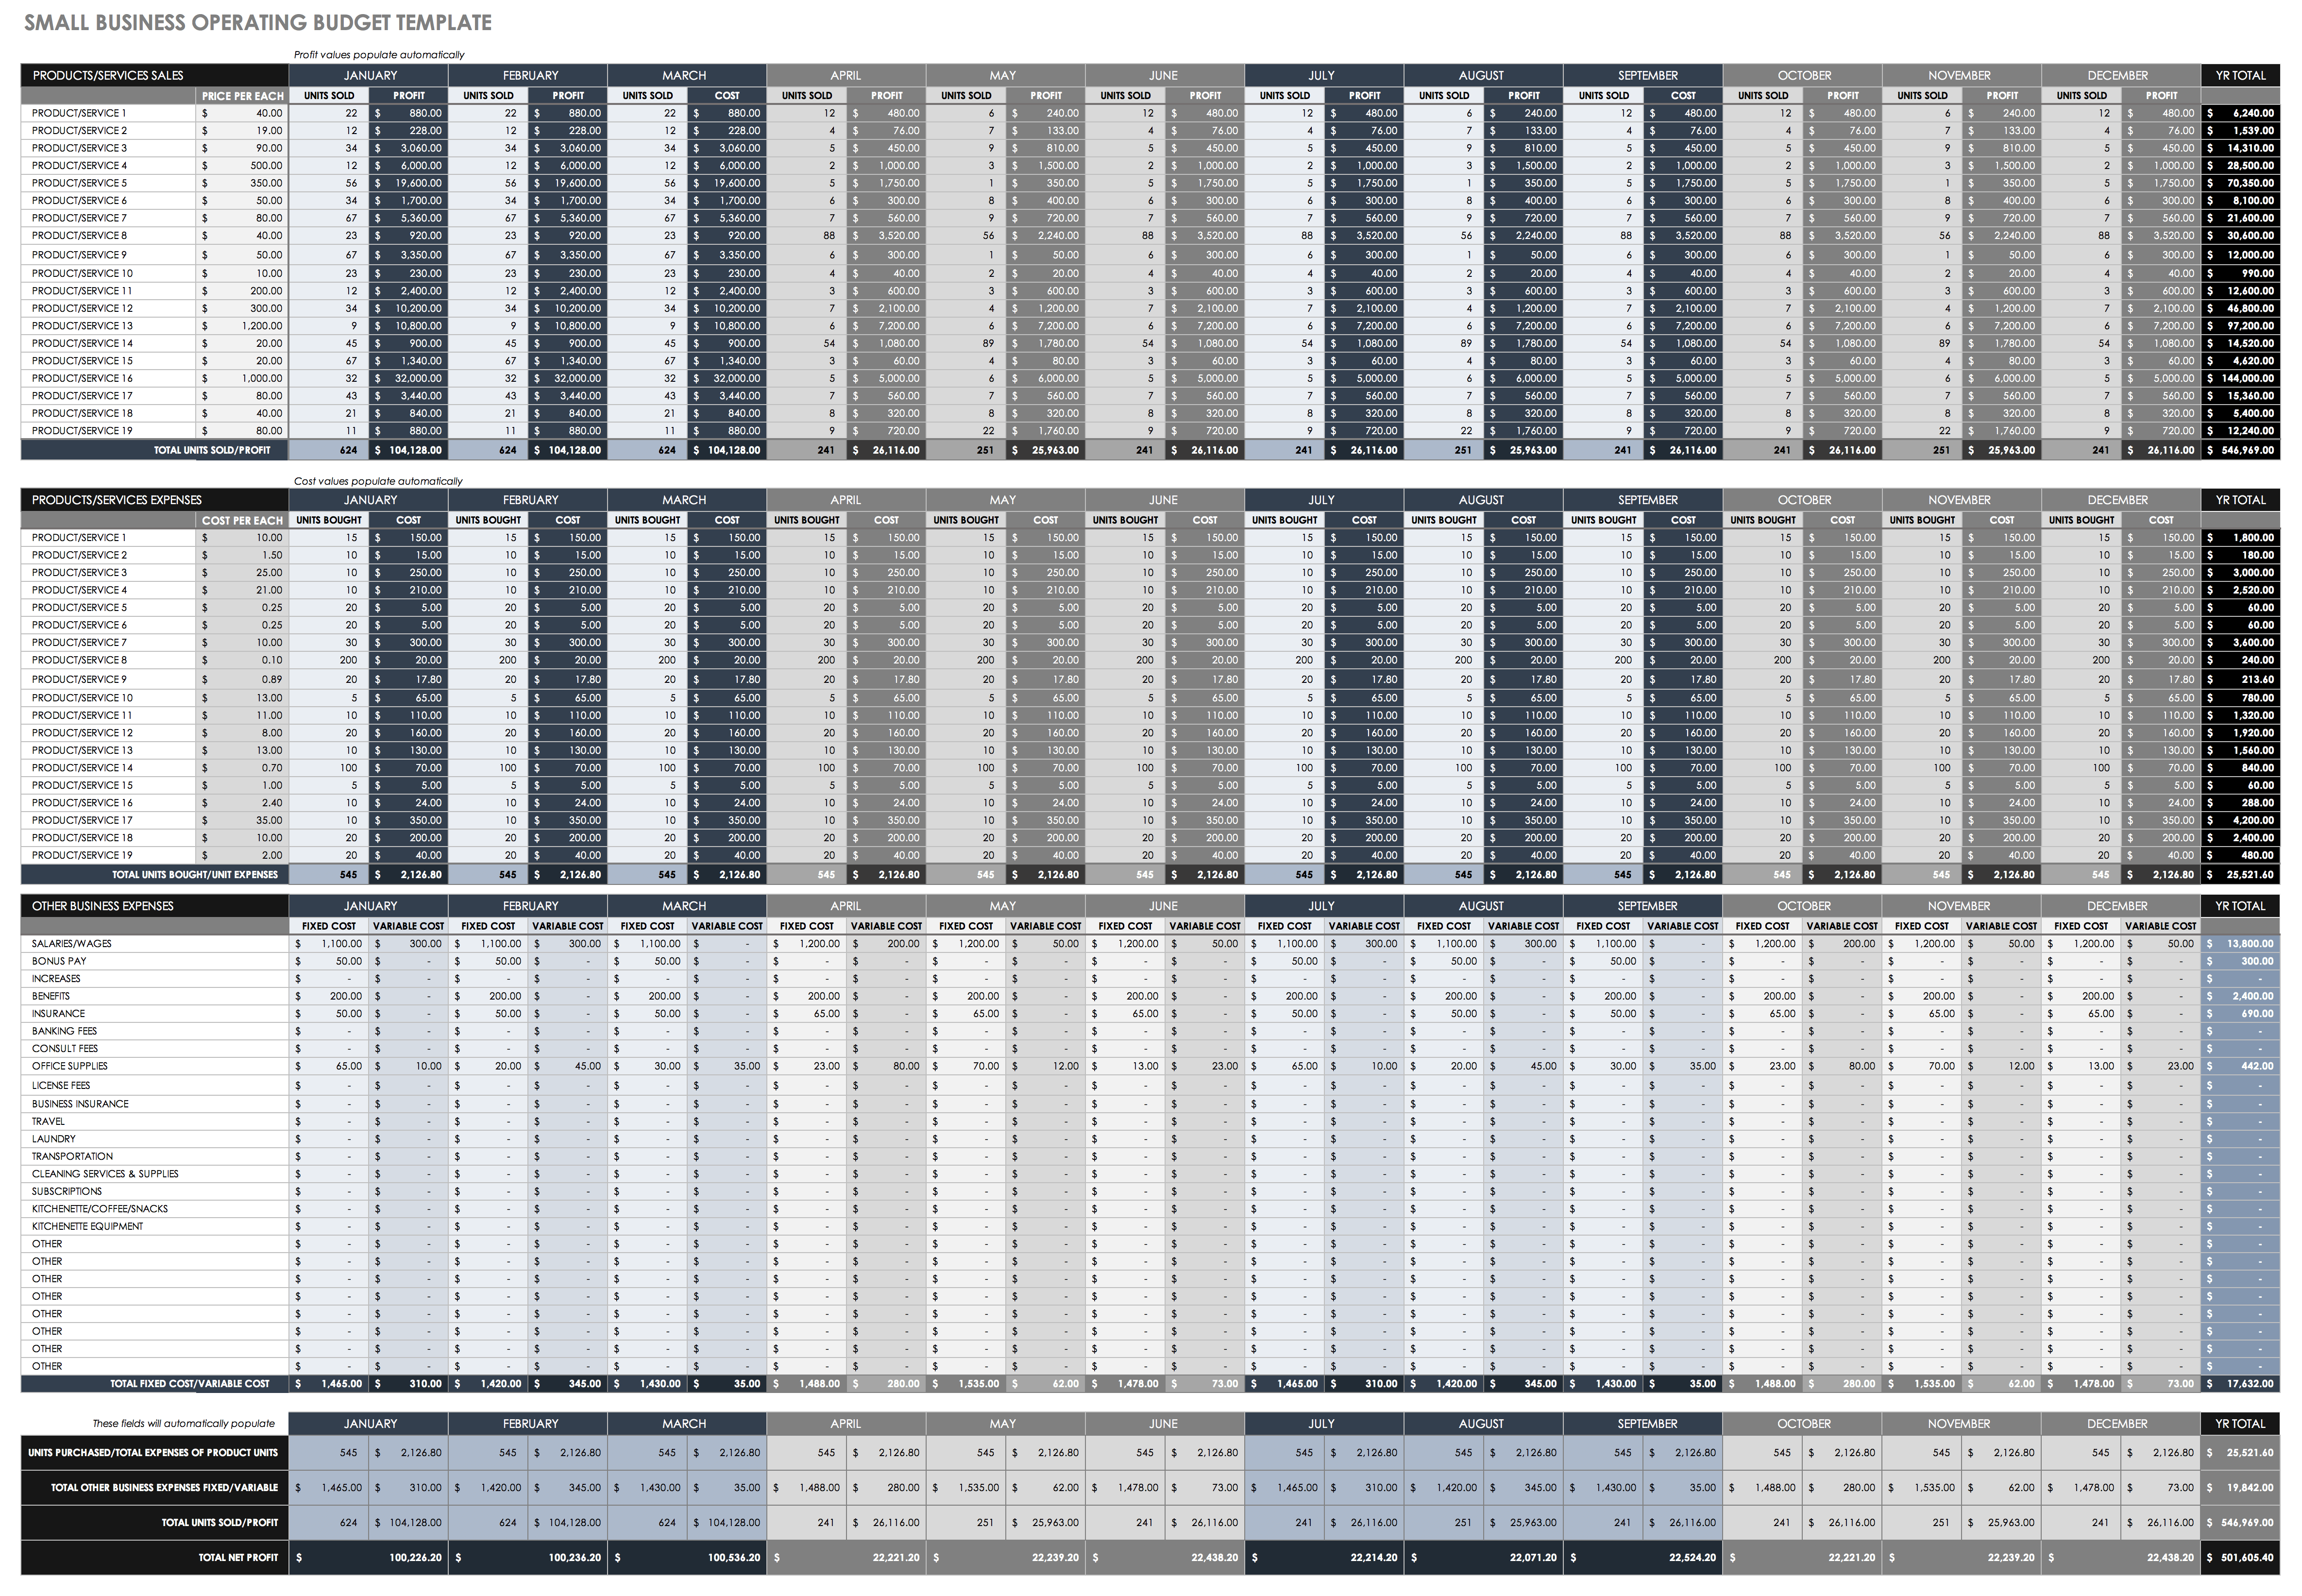Screen dimensions: 2302x1596
Task: Select the 4,620.00 yearly total cell
Action: pyautogui.click(x=2240, y=361)
